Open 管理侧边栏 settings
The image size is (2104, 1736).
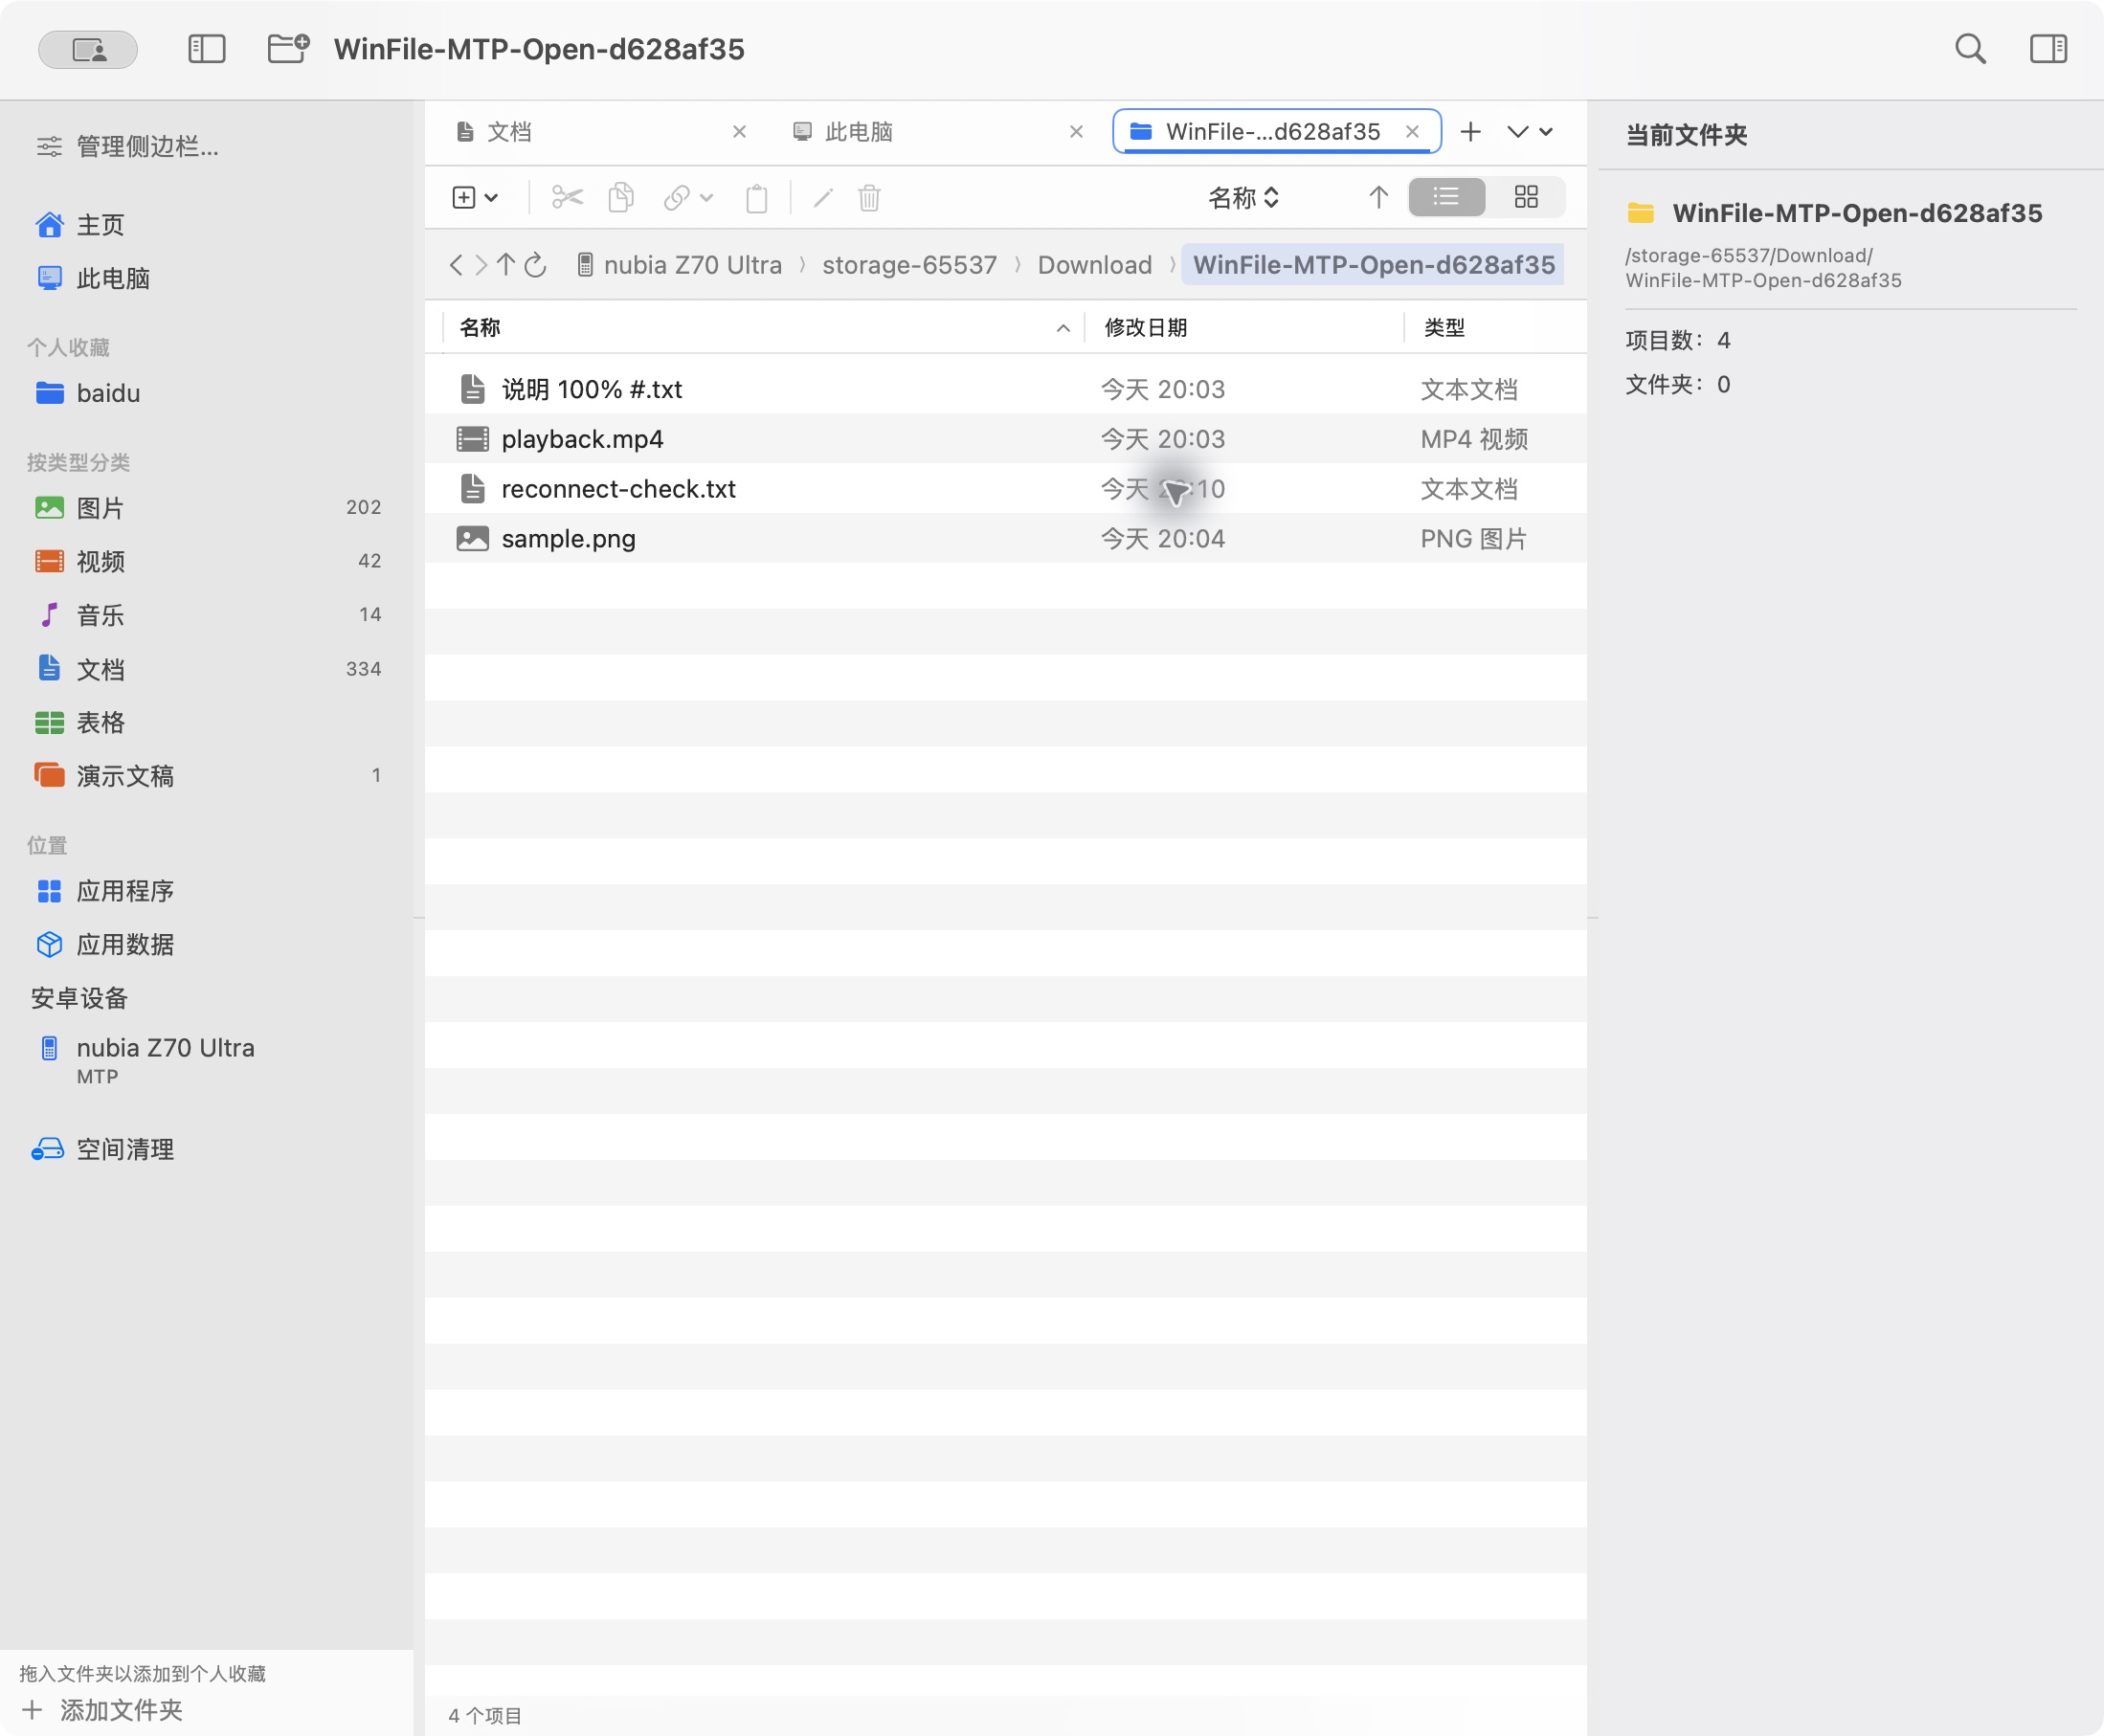[x=128, y=147]
